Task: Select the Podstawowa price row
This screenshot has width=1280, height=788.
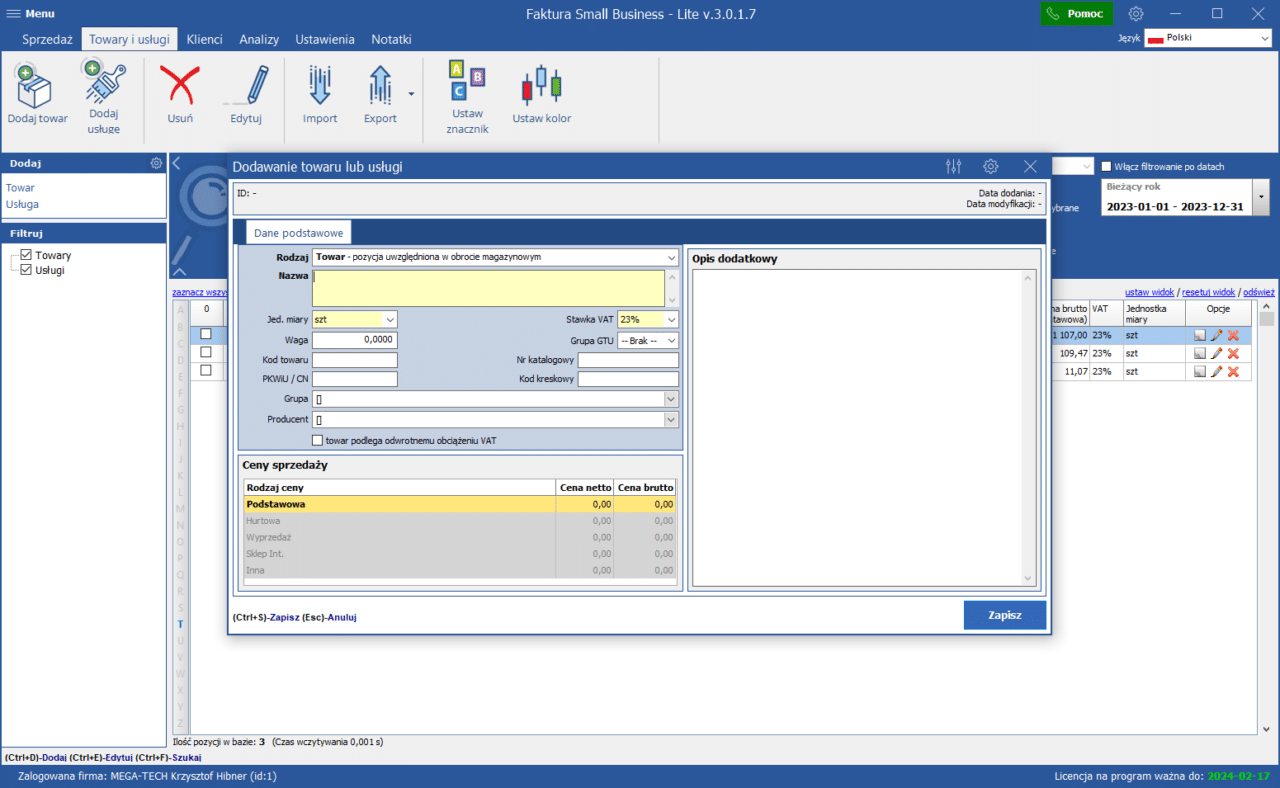Action: (460, 504)
